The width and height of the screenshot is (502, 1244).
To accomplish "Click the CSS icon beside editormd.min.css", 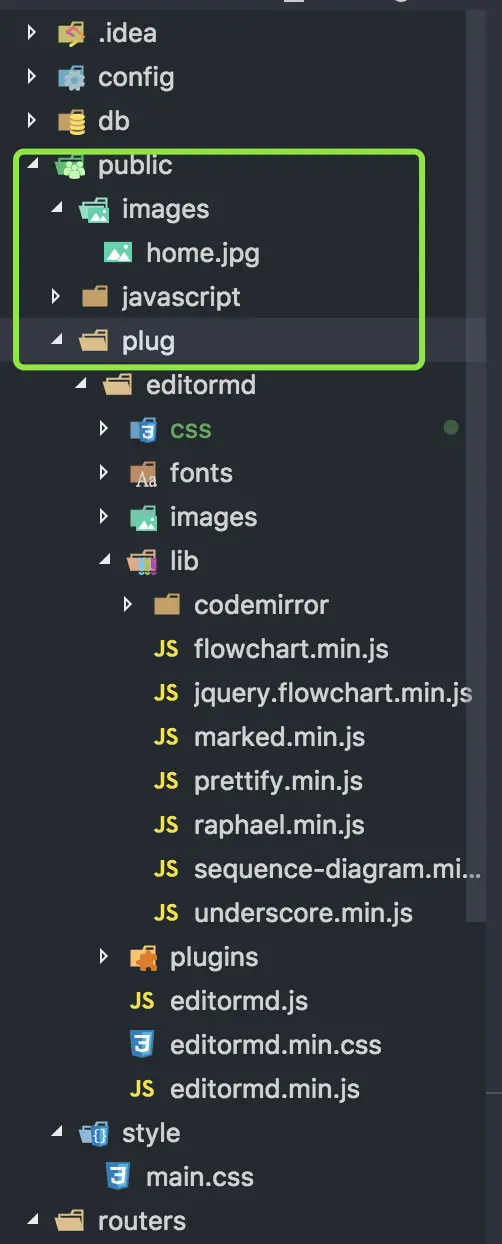I will (x=142, y=1046).
